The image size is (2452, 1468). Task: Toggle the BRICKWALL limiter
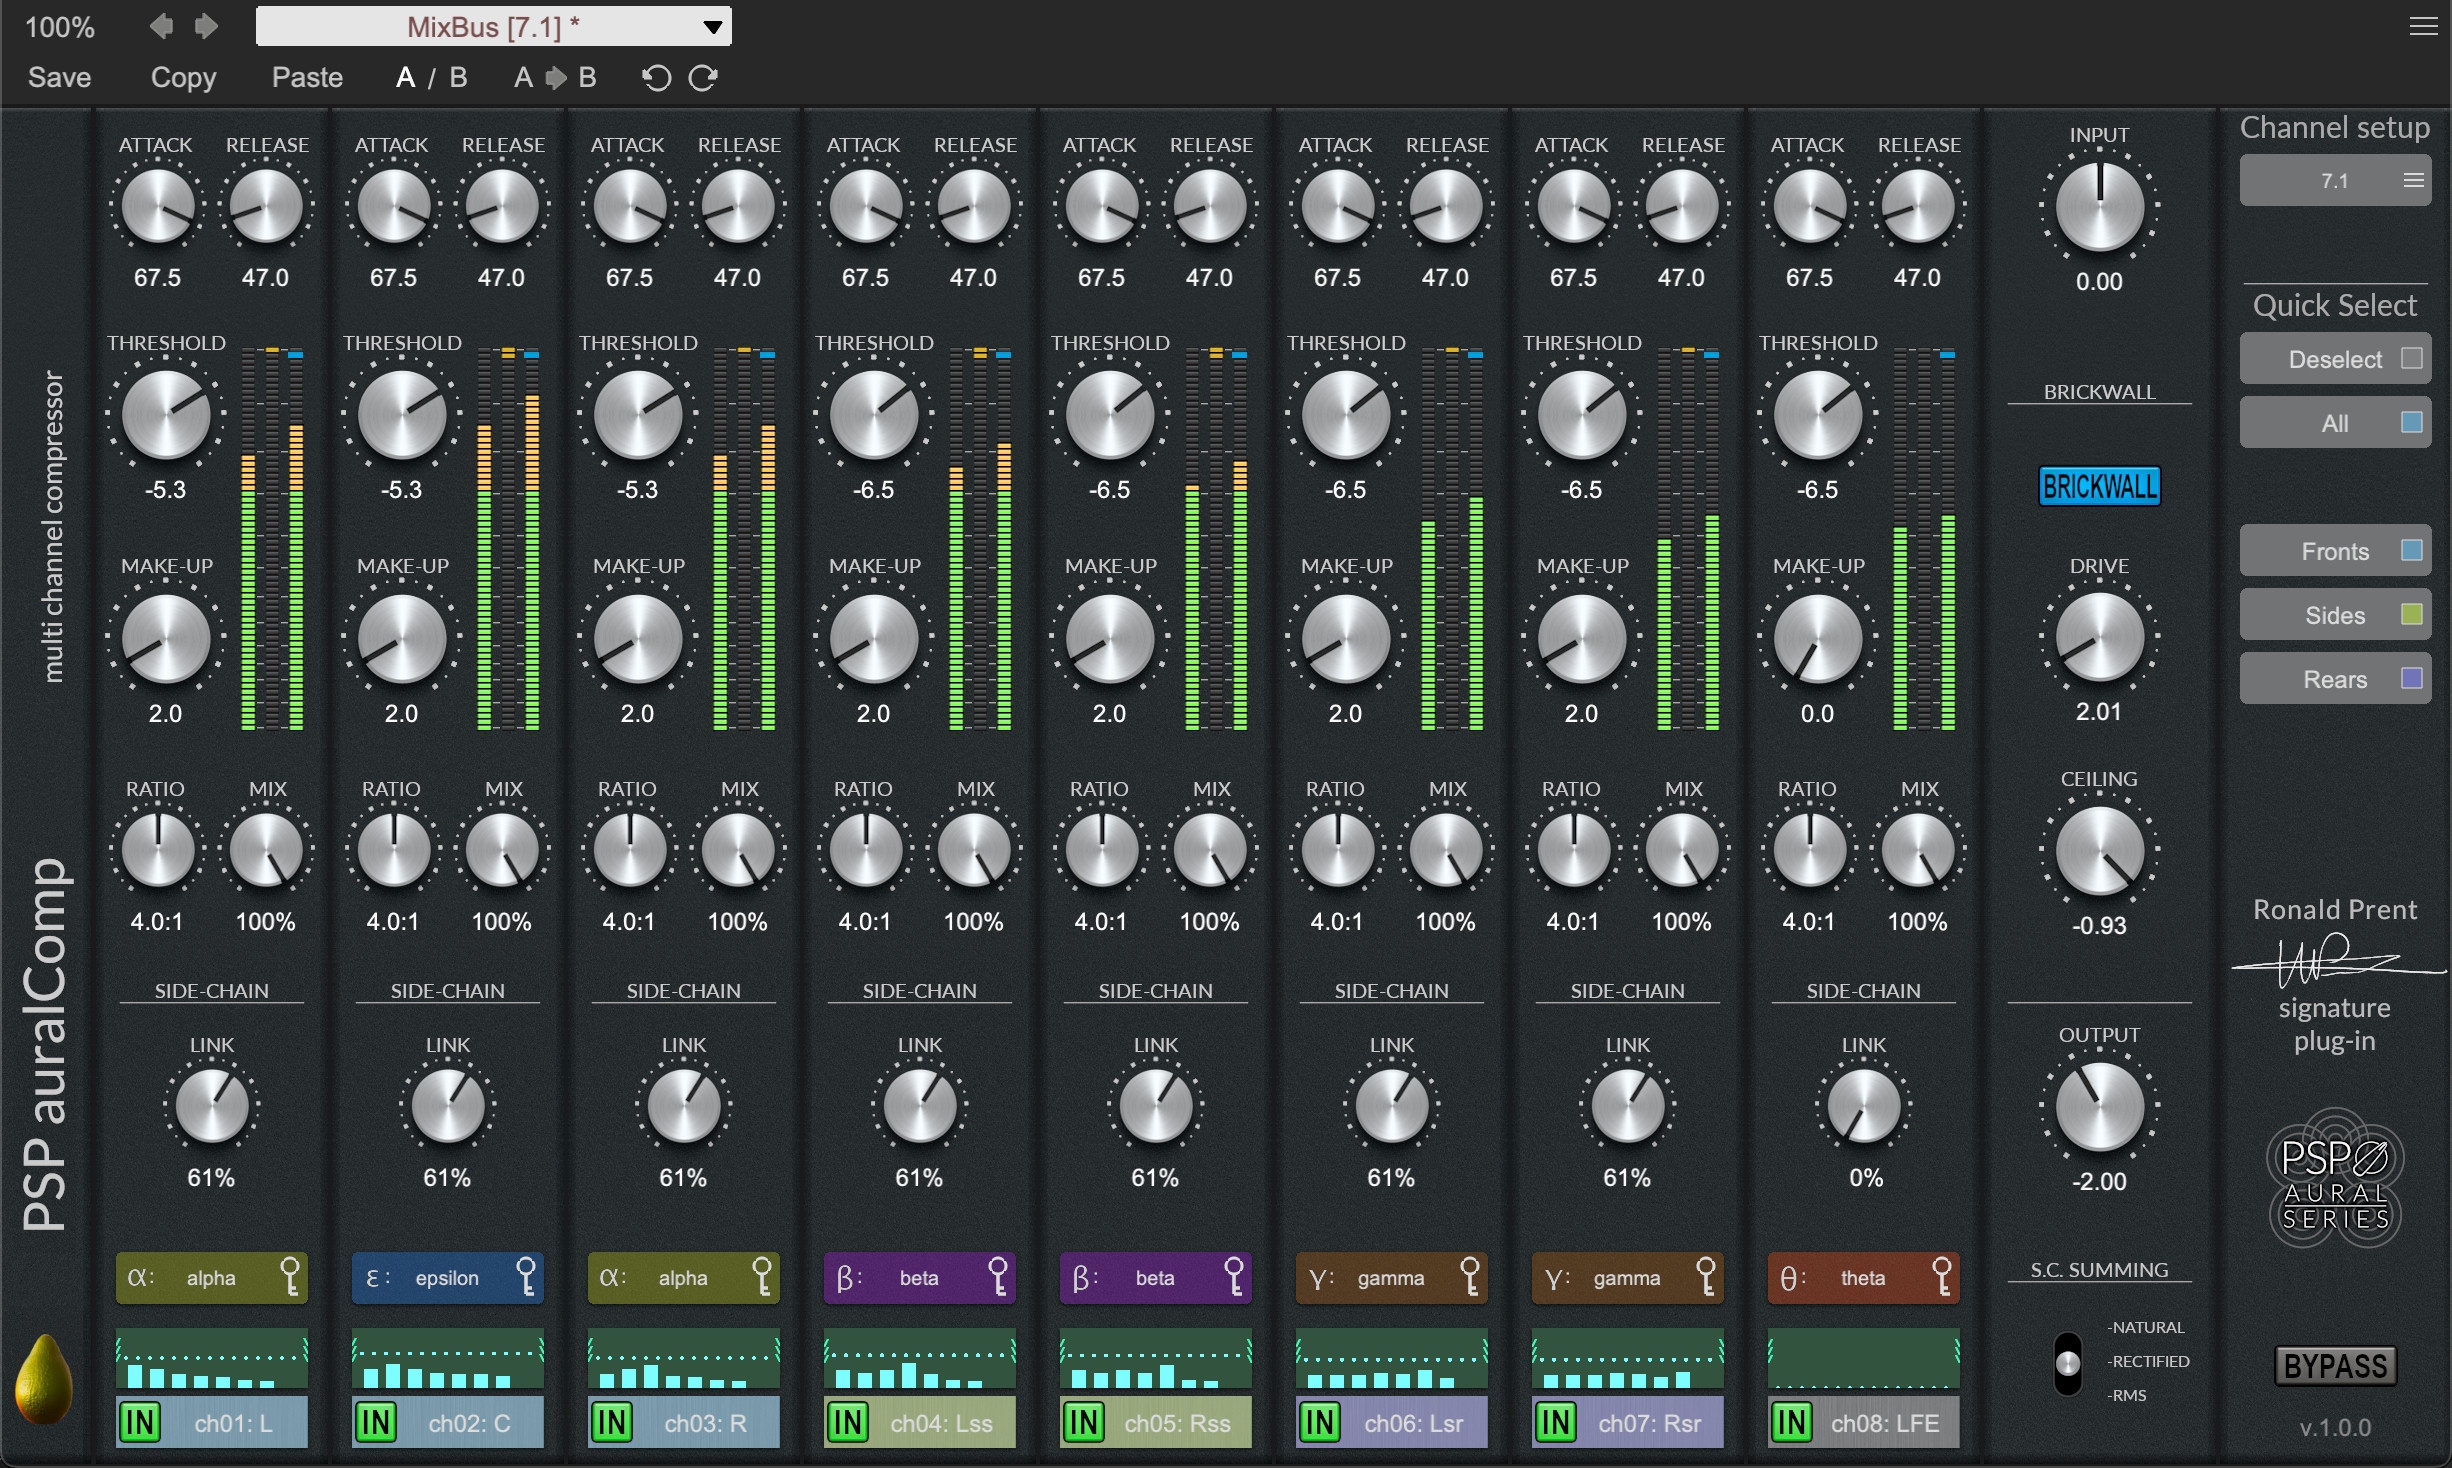click(2097, 487)
